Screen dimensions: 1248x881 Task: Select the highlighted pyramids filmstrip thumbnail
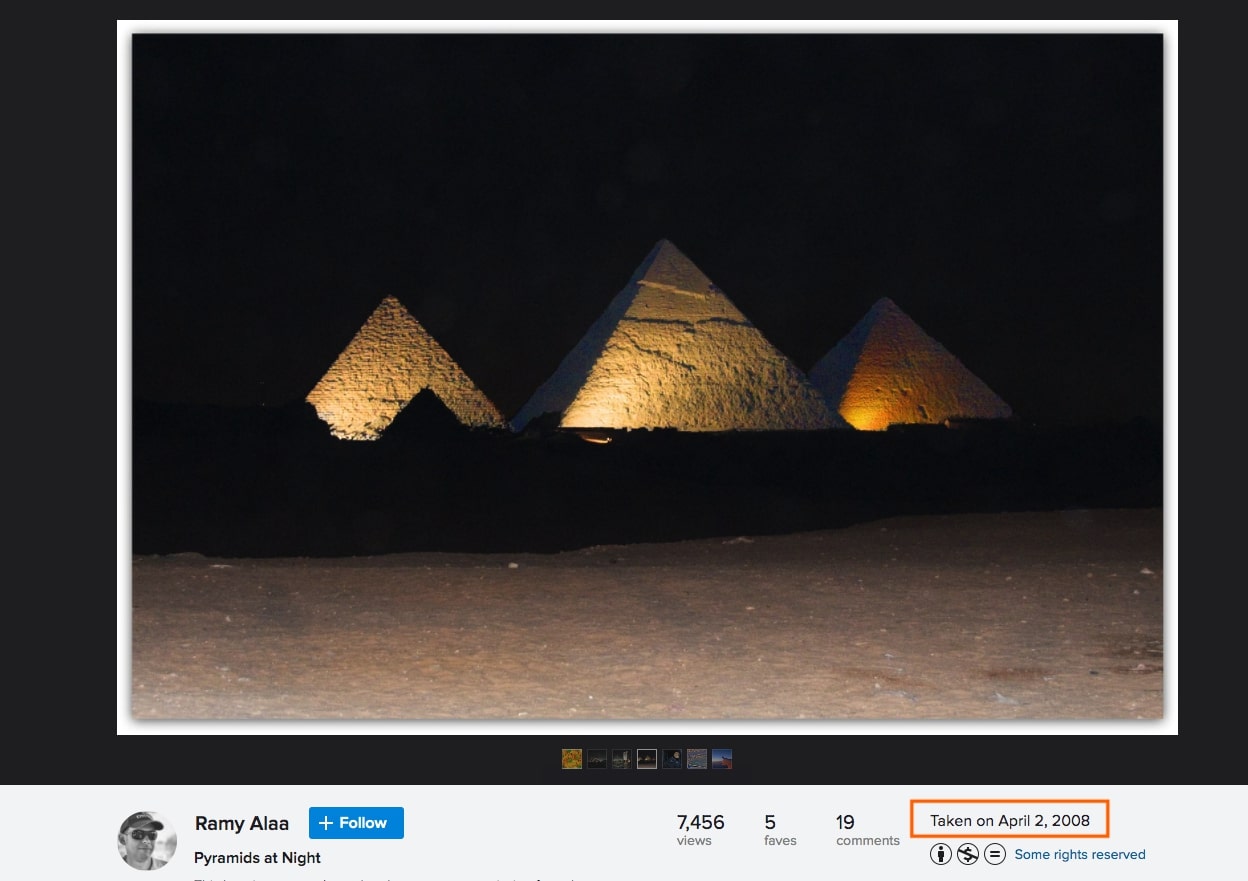coord(647,759)
